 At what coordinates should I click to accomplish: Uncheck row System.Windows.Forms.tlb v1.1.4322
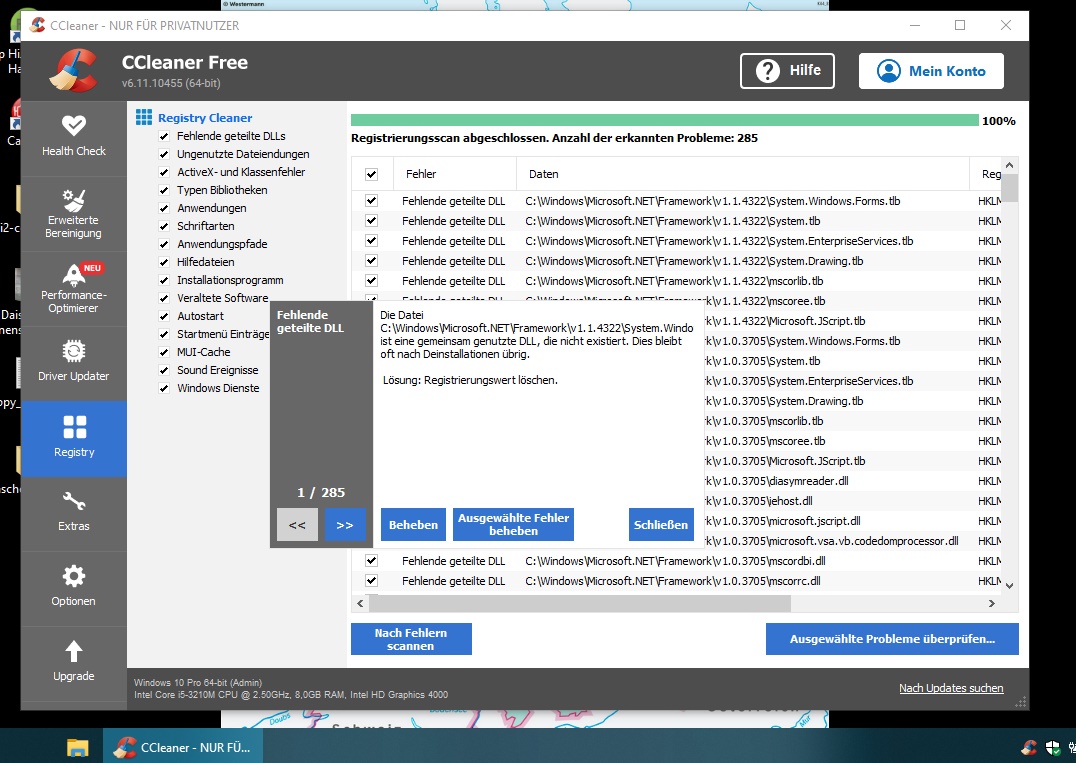[x=371, y=201]
